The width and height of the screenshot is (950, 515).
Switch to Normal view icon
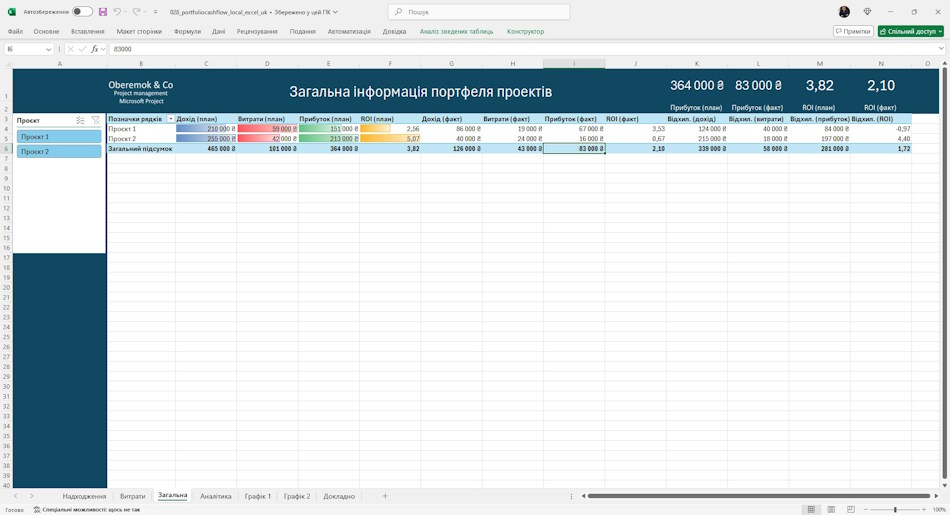(x=811, y=510)
